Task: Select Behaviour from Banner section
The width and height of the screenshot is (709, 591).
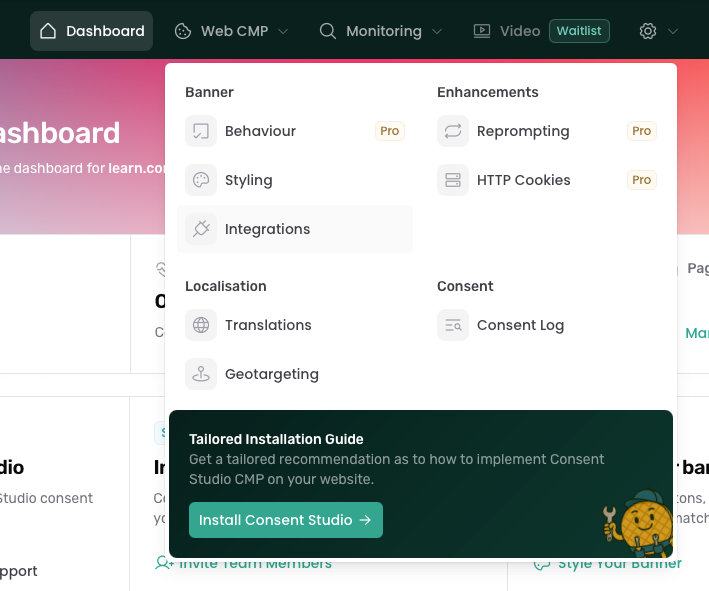Action: click(295, 131)
